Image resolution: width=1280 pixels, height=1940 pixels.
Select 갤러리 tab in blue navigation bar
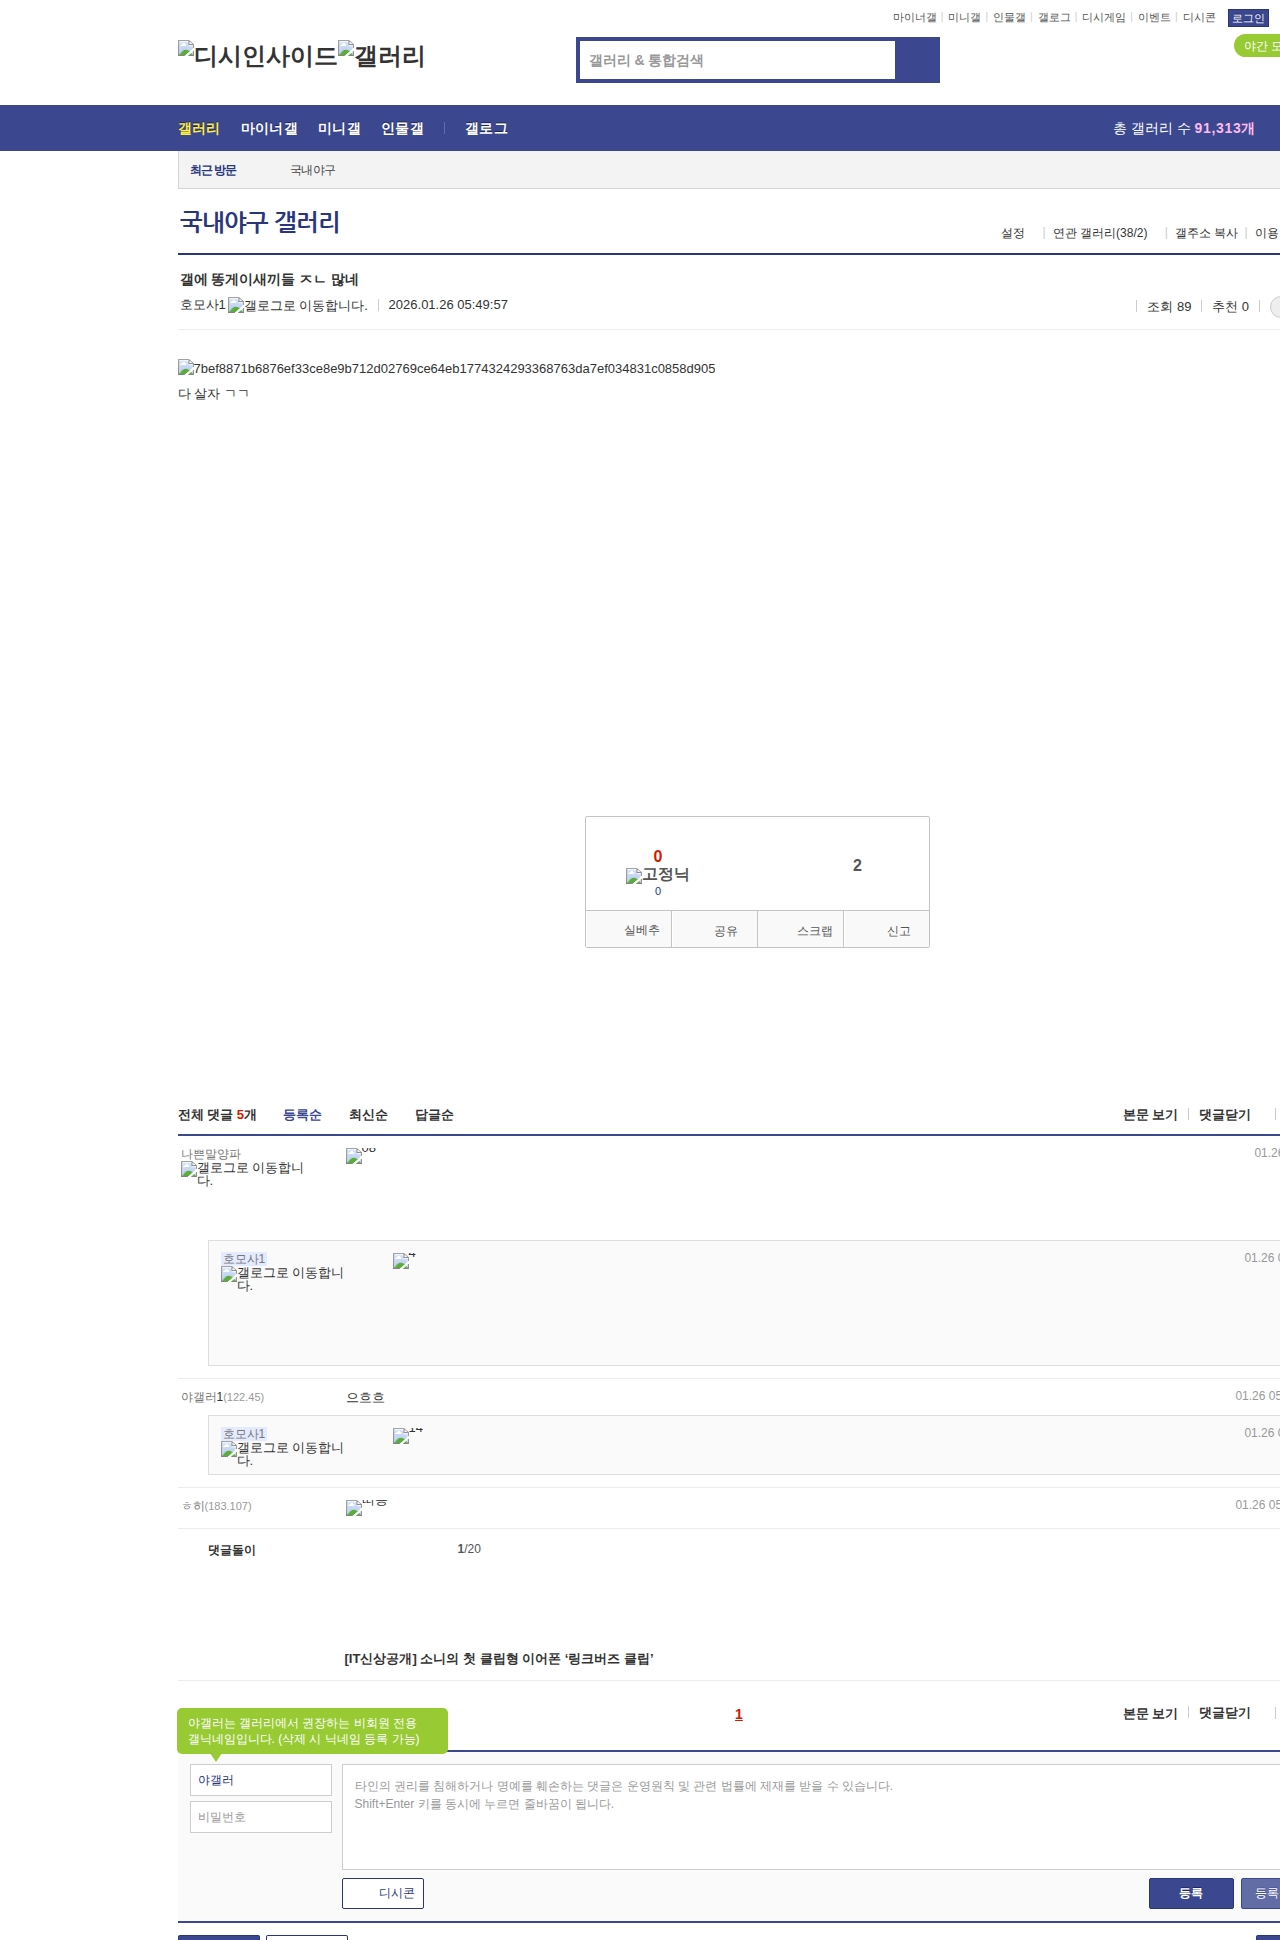click(x=199, y=128)
